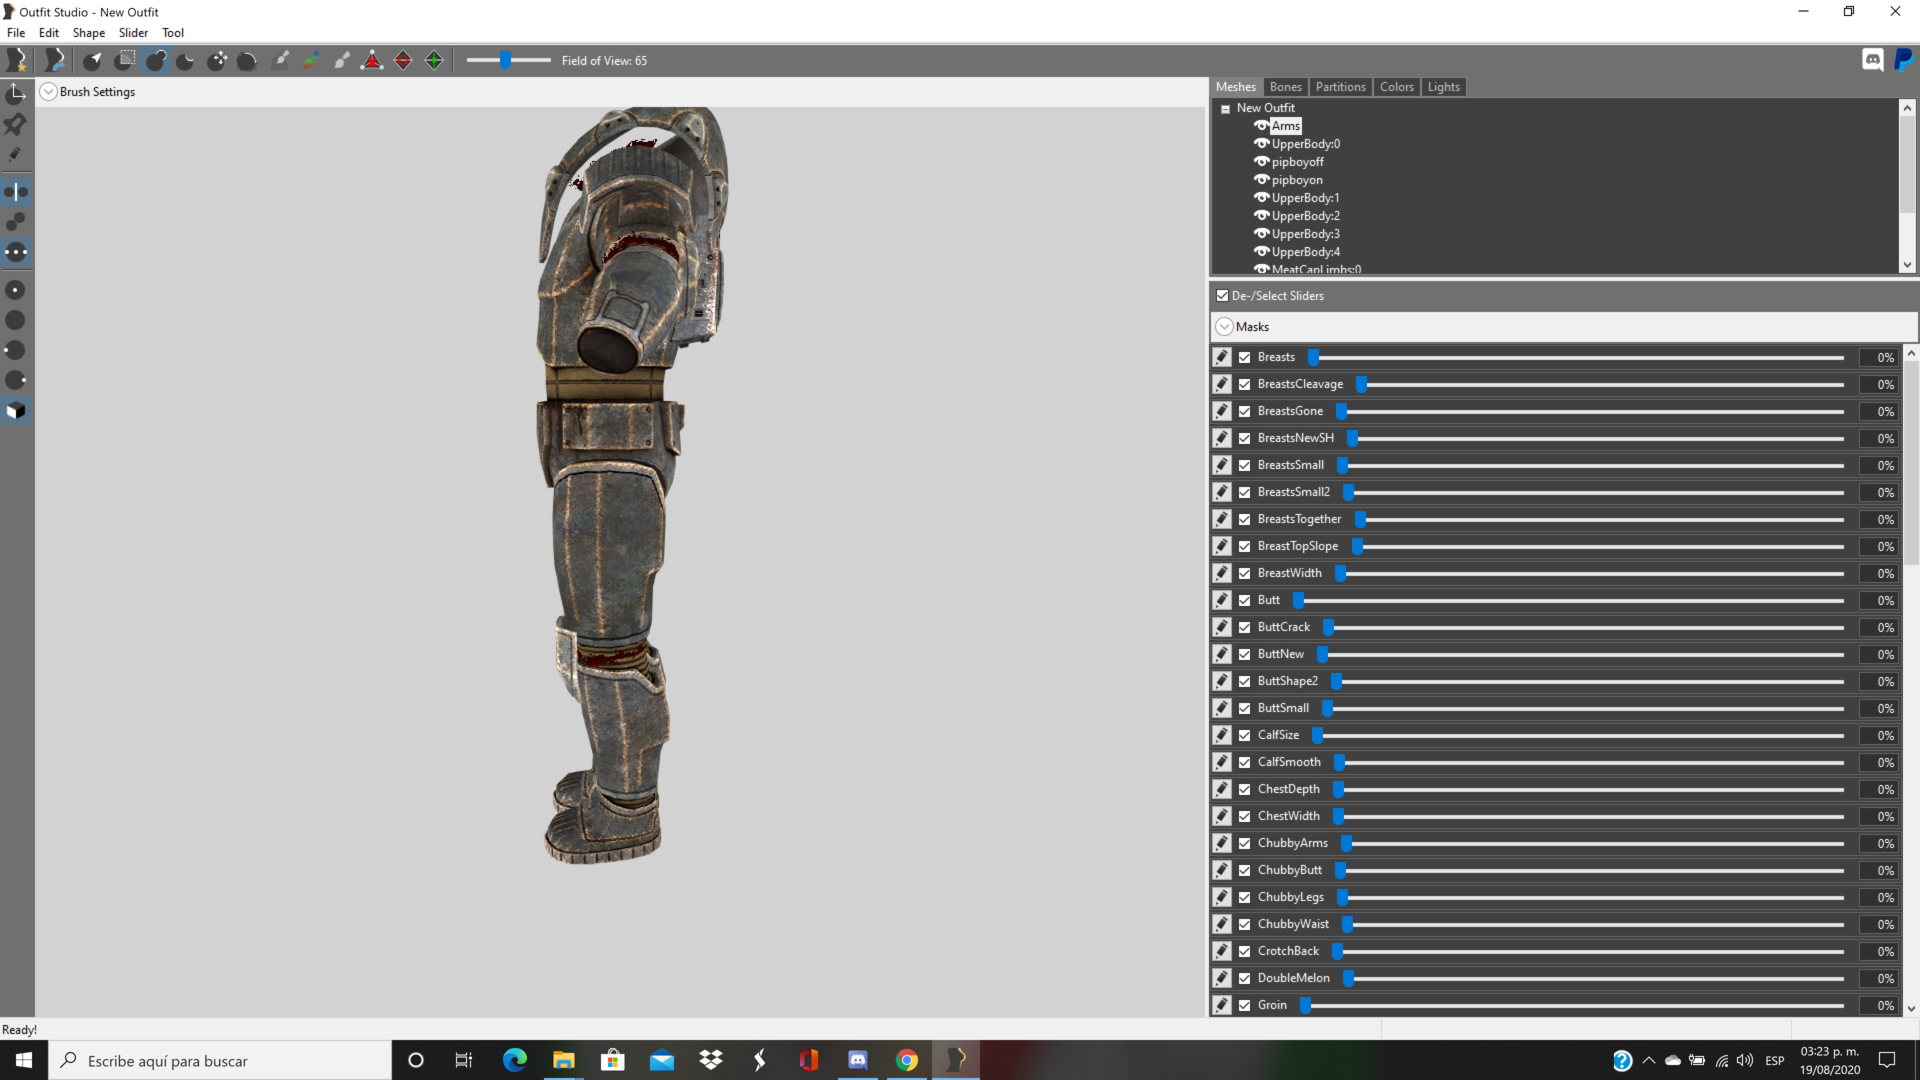Select the Split Edge tool
Image resolution: width=1920 pixels, height=1080 pixels.
434,61
